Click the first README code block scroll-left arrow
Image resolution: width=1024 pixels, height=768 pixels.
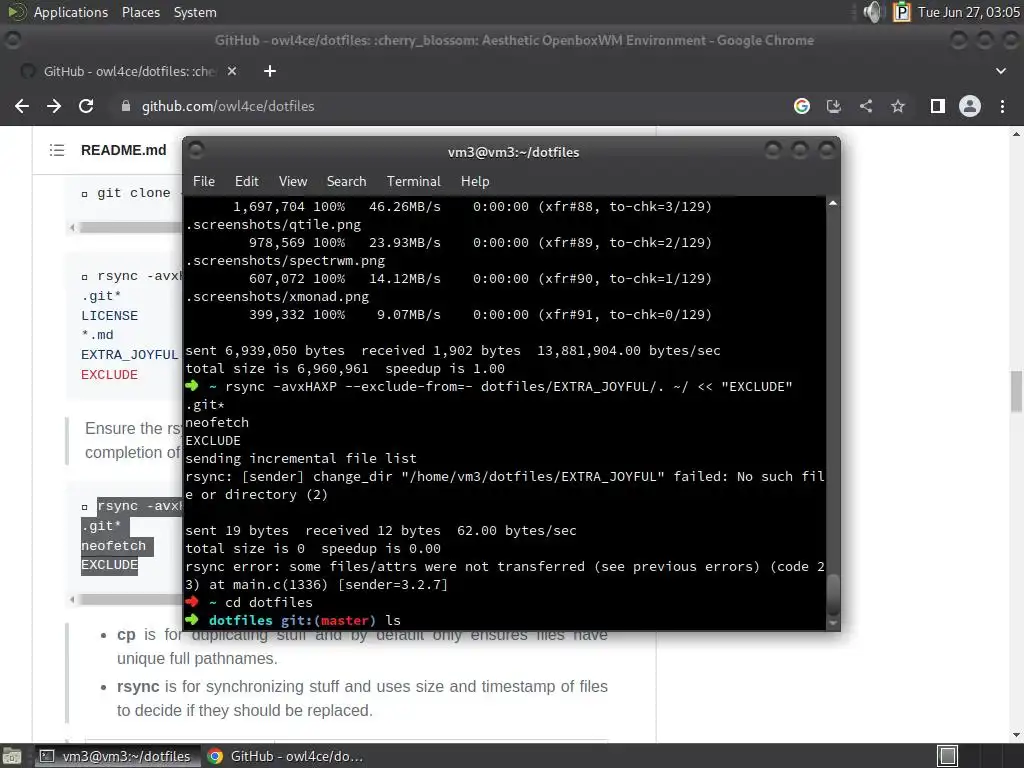pyautogui.click(x=72, y=227)
